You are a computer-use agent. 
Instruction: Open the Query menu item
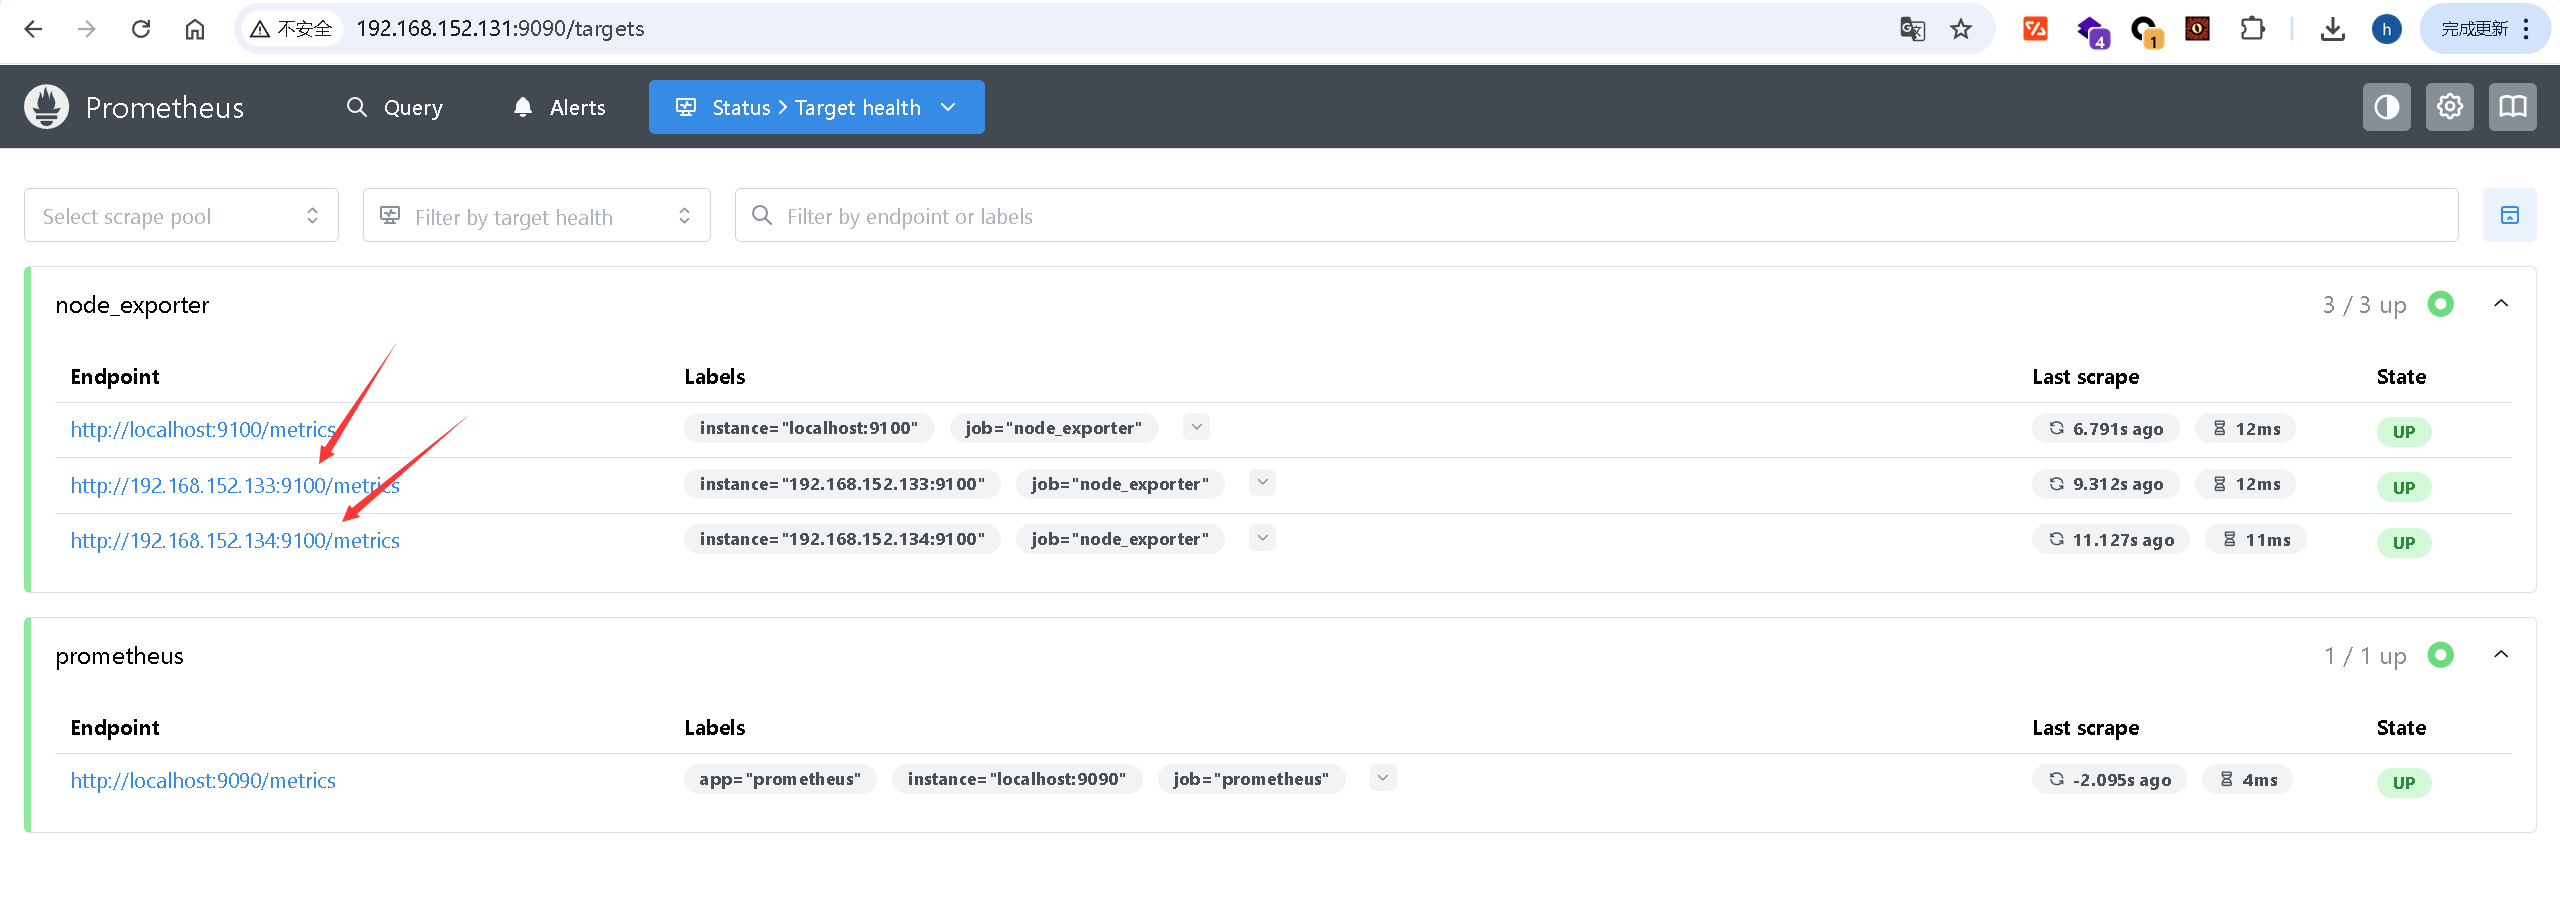pyautogui.click(x=395, y=107)
